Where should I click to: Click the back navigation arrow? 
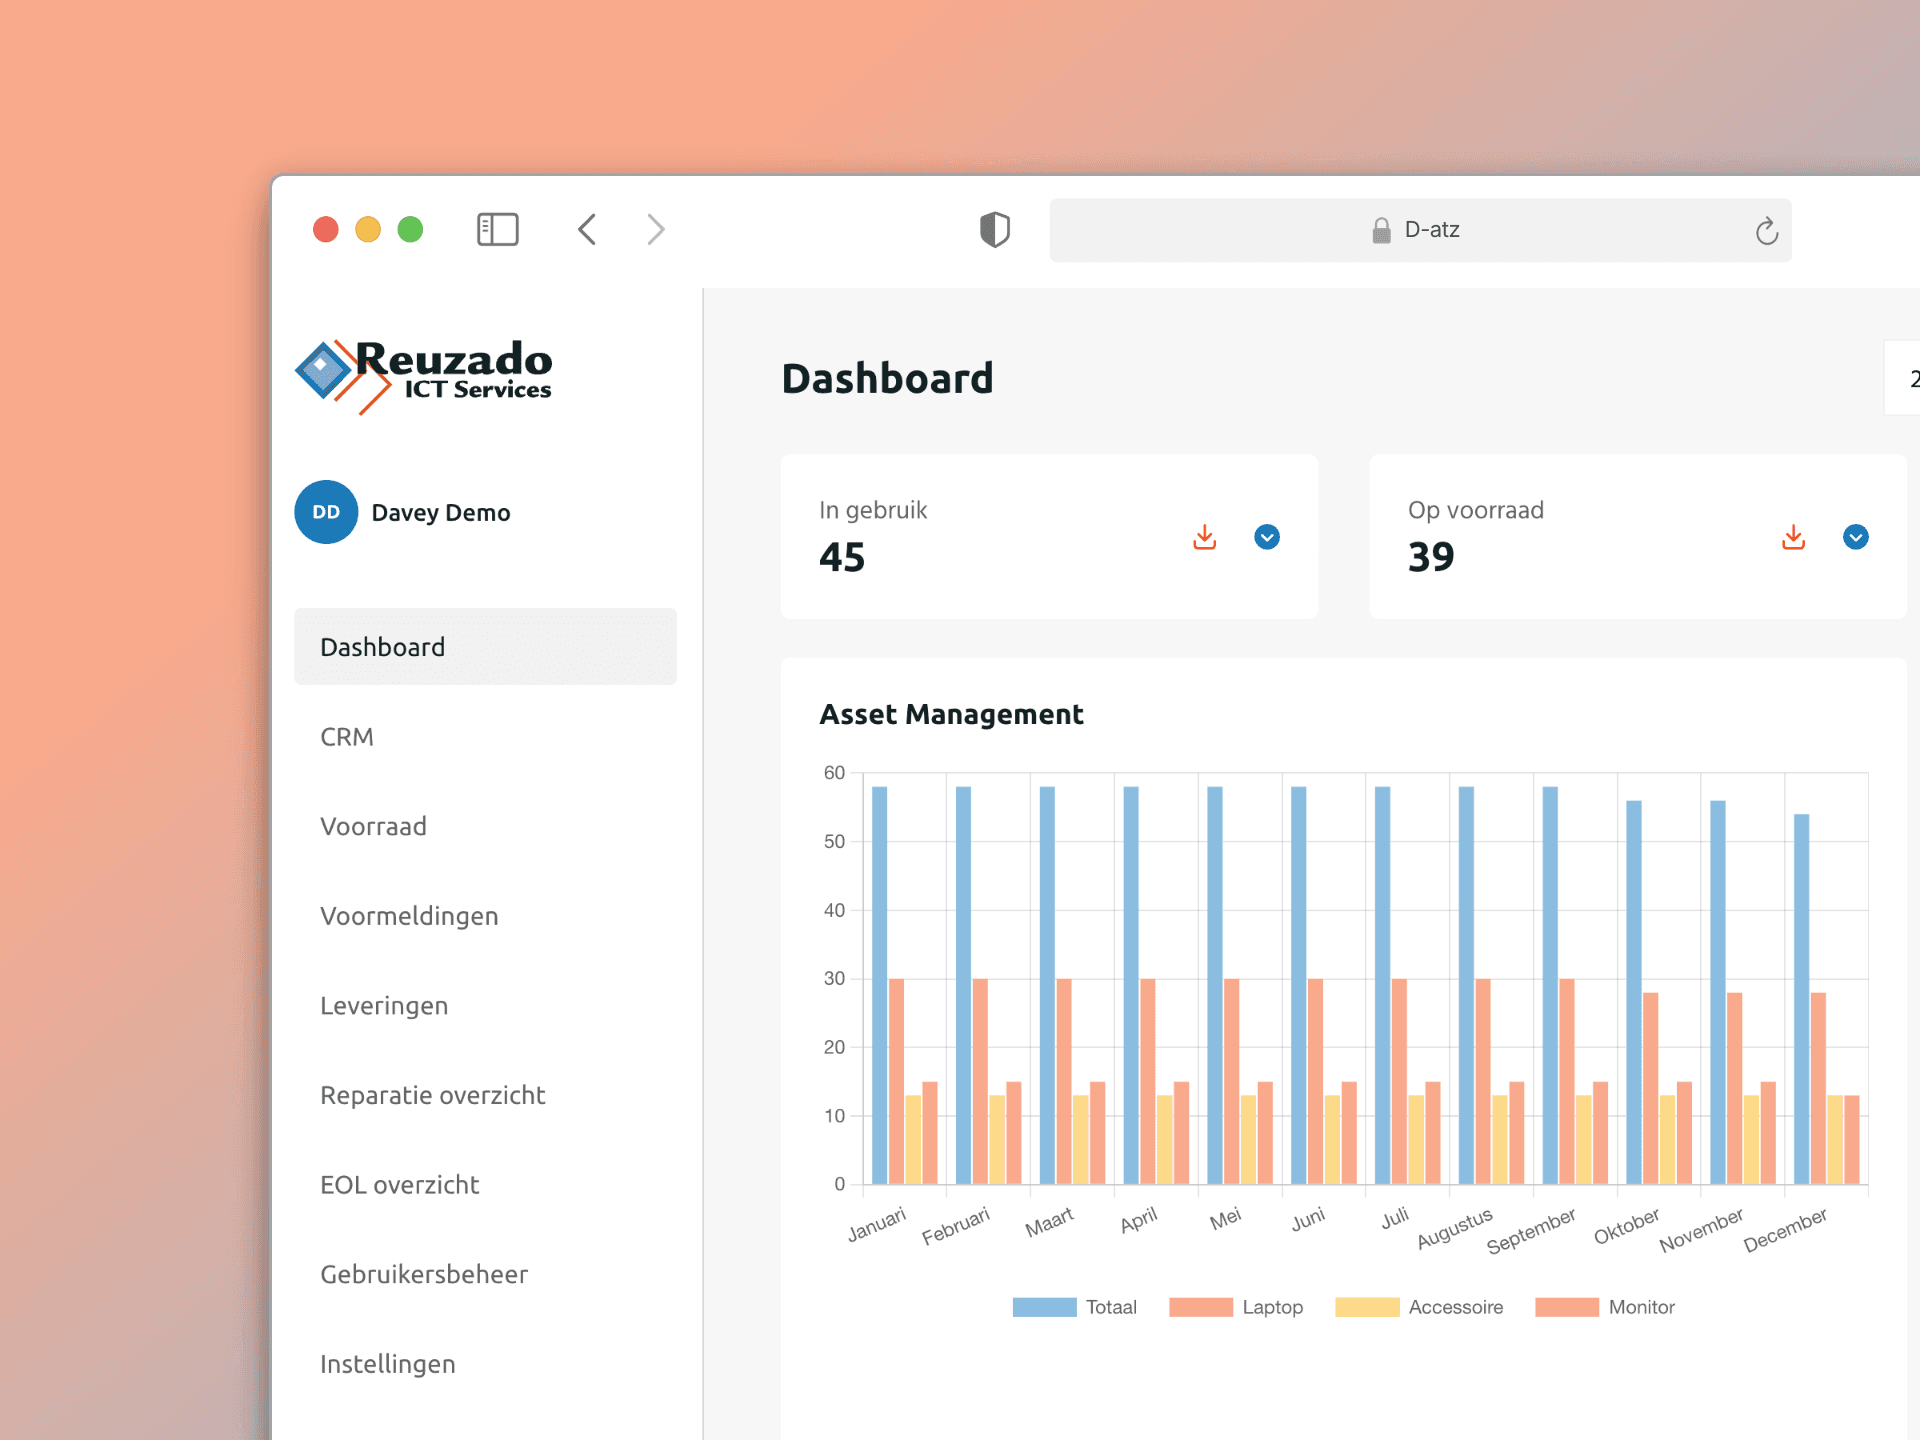587,229
